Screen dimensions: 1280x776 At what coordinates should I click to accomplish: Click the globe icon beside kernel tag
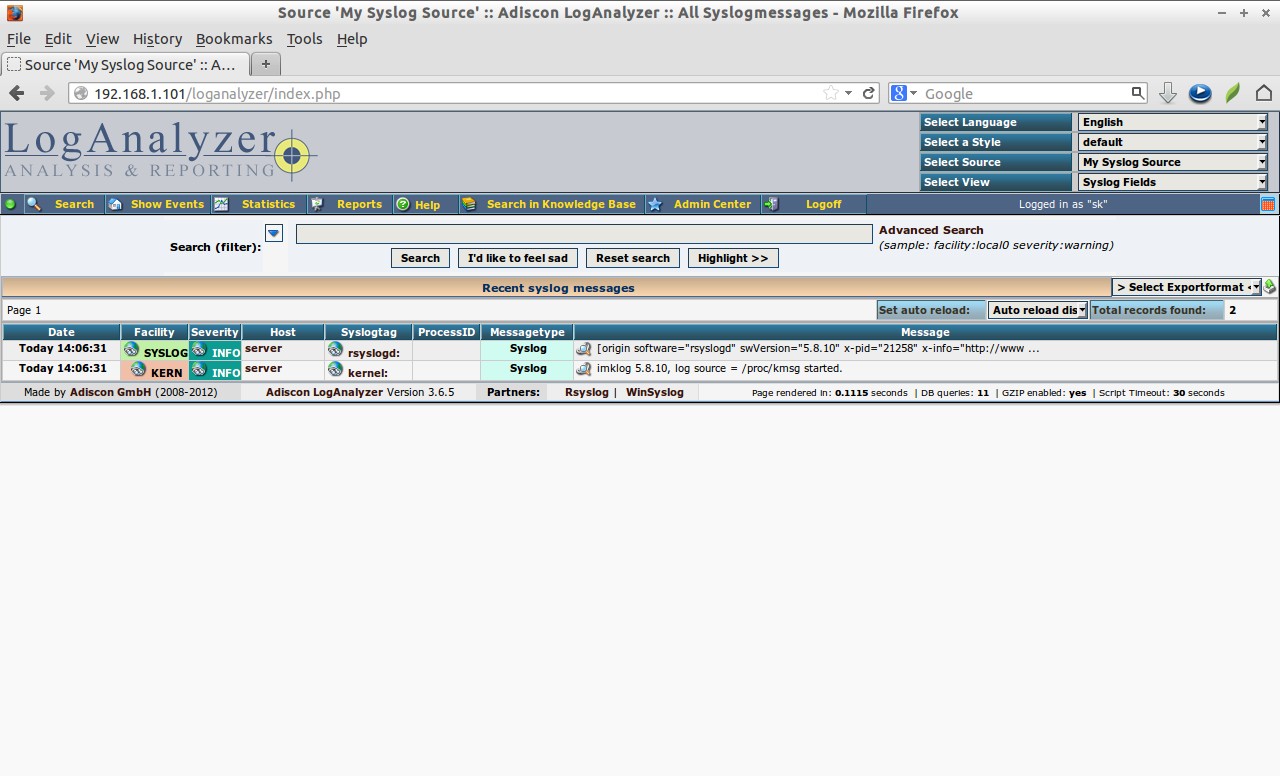point(335,370)
